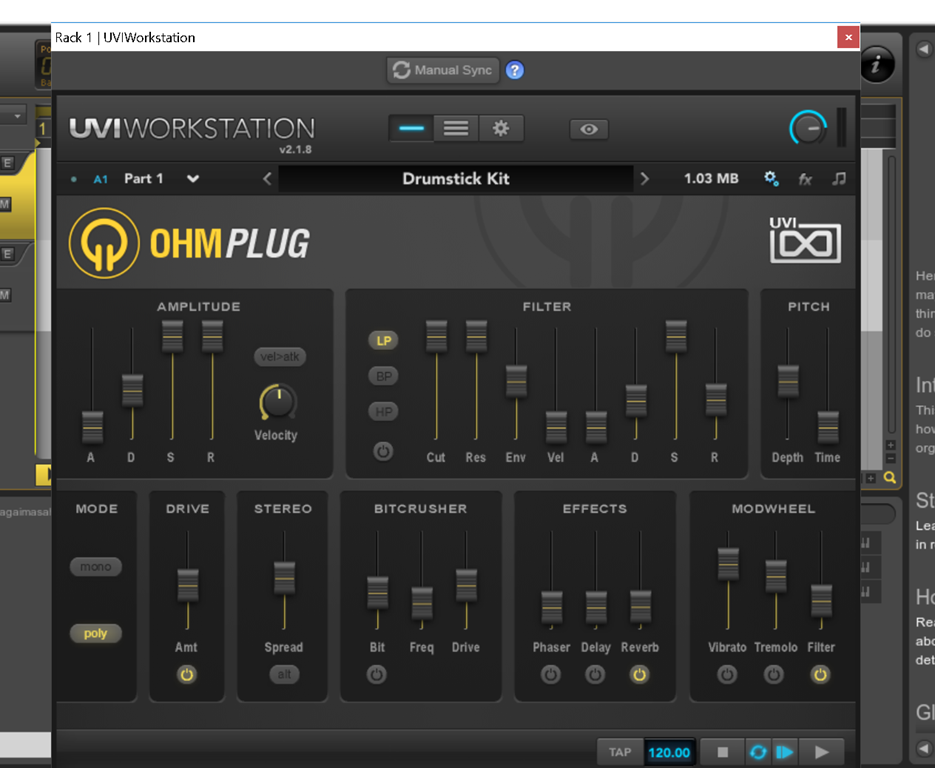This screenshot has height=768, width=935.
Task: Click the Velocity knob
Action: 278,402
